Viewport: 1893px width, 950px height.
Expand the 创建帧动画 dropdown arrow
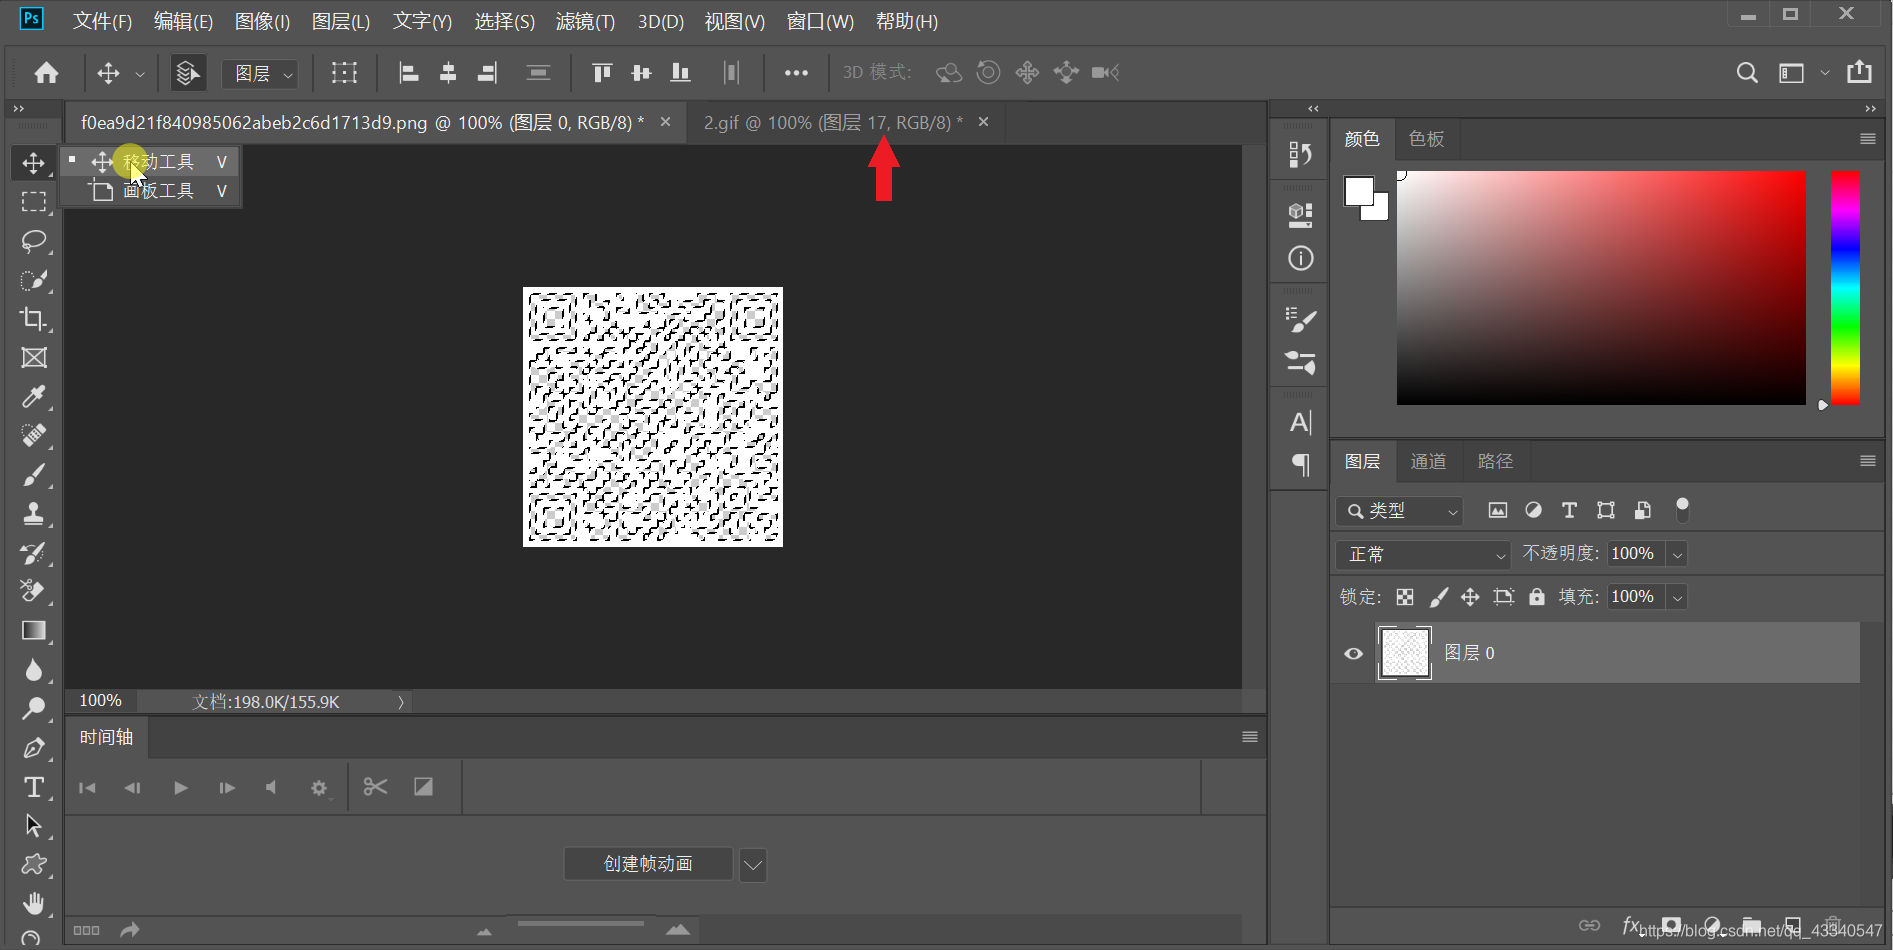pyautogui.click(x=753, y=864)
